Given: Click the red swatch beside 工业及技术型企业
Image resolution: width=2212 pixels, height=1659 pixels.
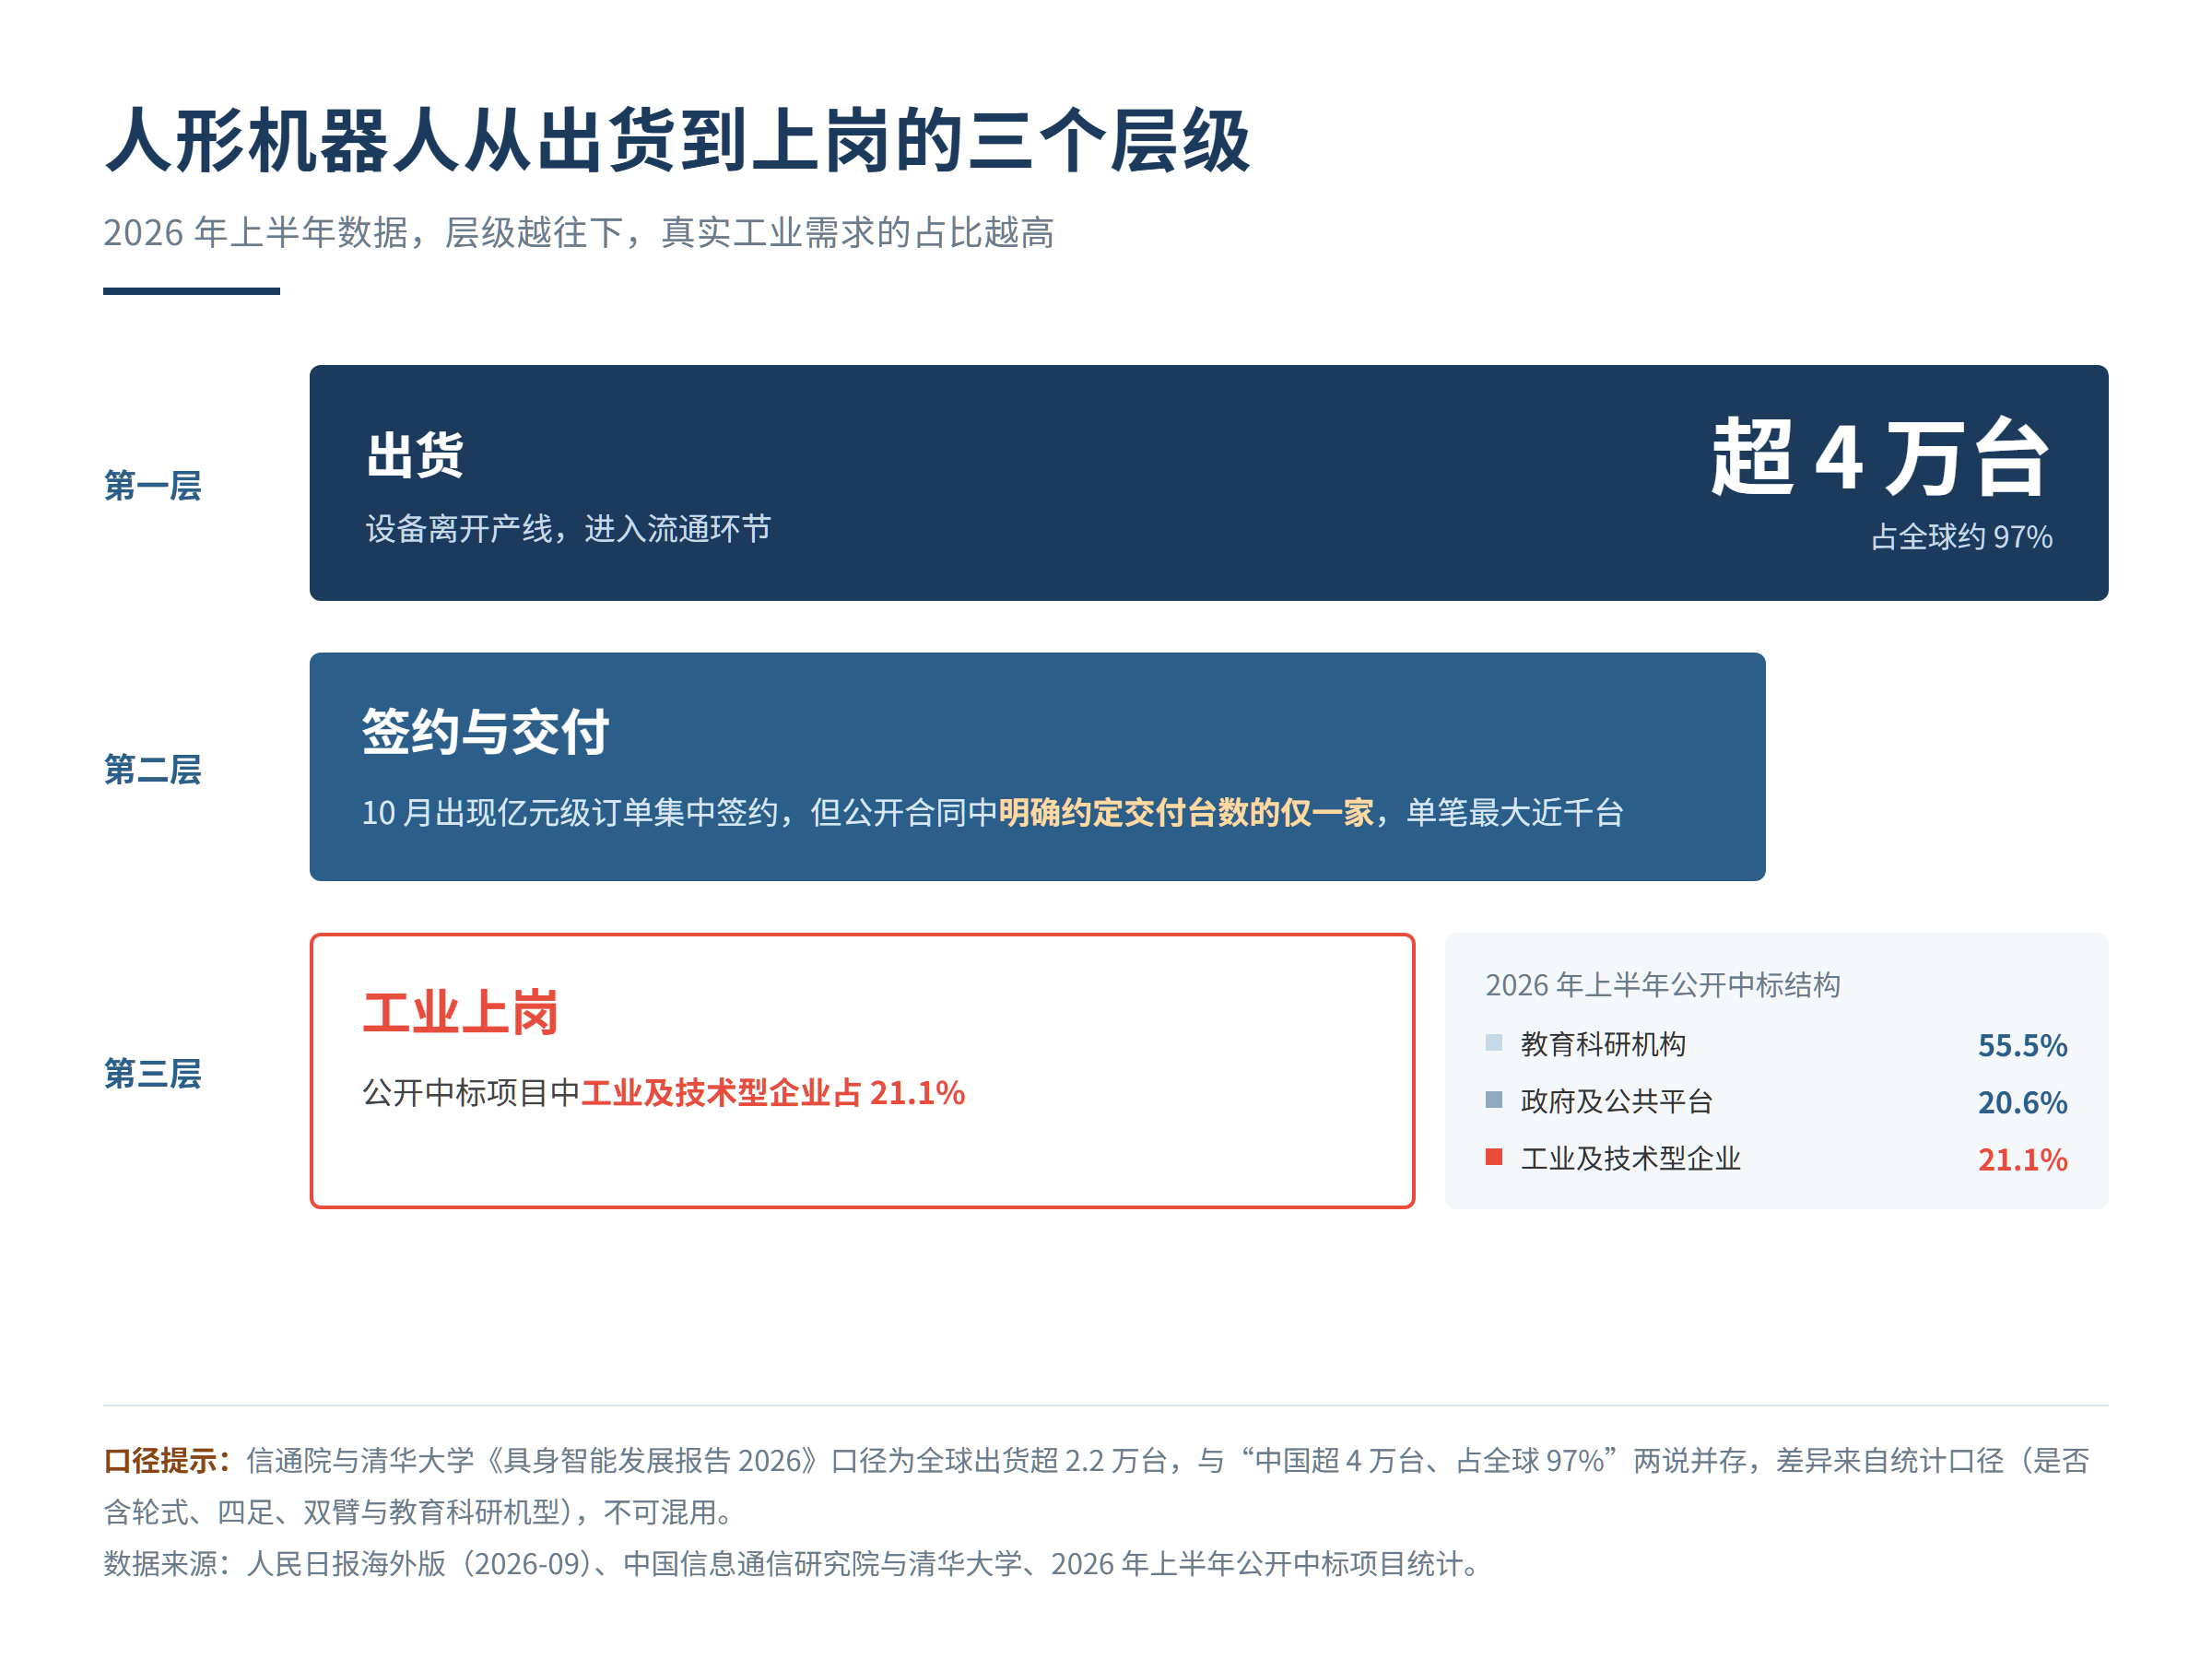Looking at the screenshot, I should 1494,1157.
